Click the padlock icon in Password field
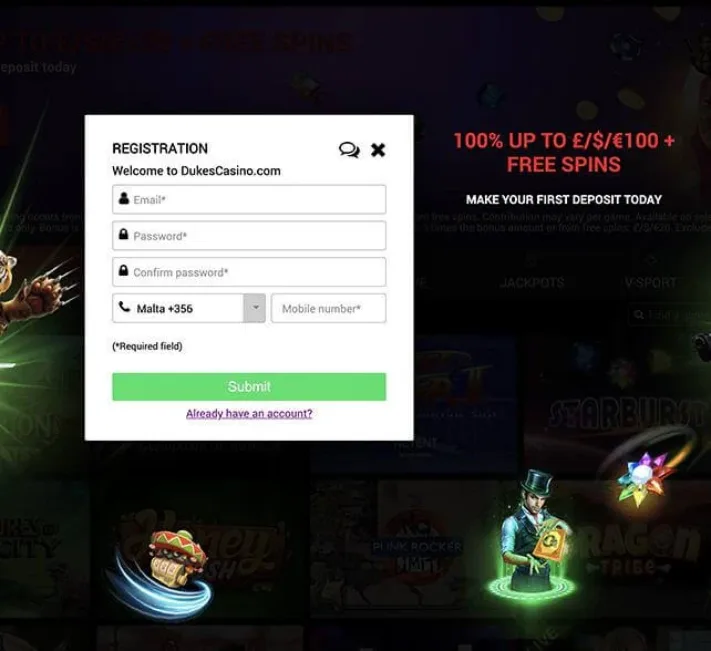Viewport: 711px width, 651px height. click(x=123, y=234)
